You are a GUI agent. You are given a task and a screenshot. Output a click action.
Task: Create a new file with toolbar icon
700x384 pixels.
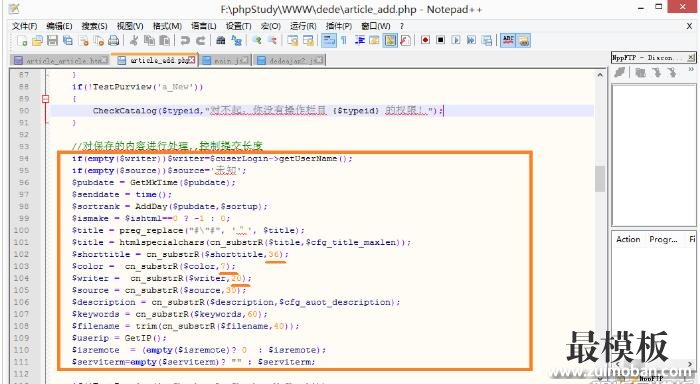pos(22,41)
